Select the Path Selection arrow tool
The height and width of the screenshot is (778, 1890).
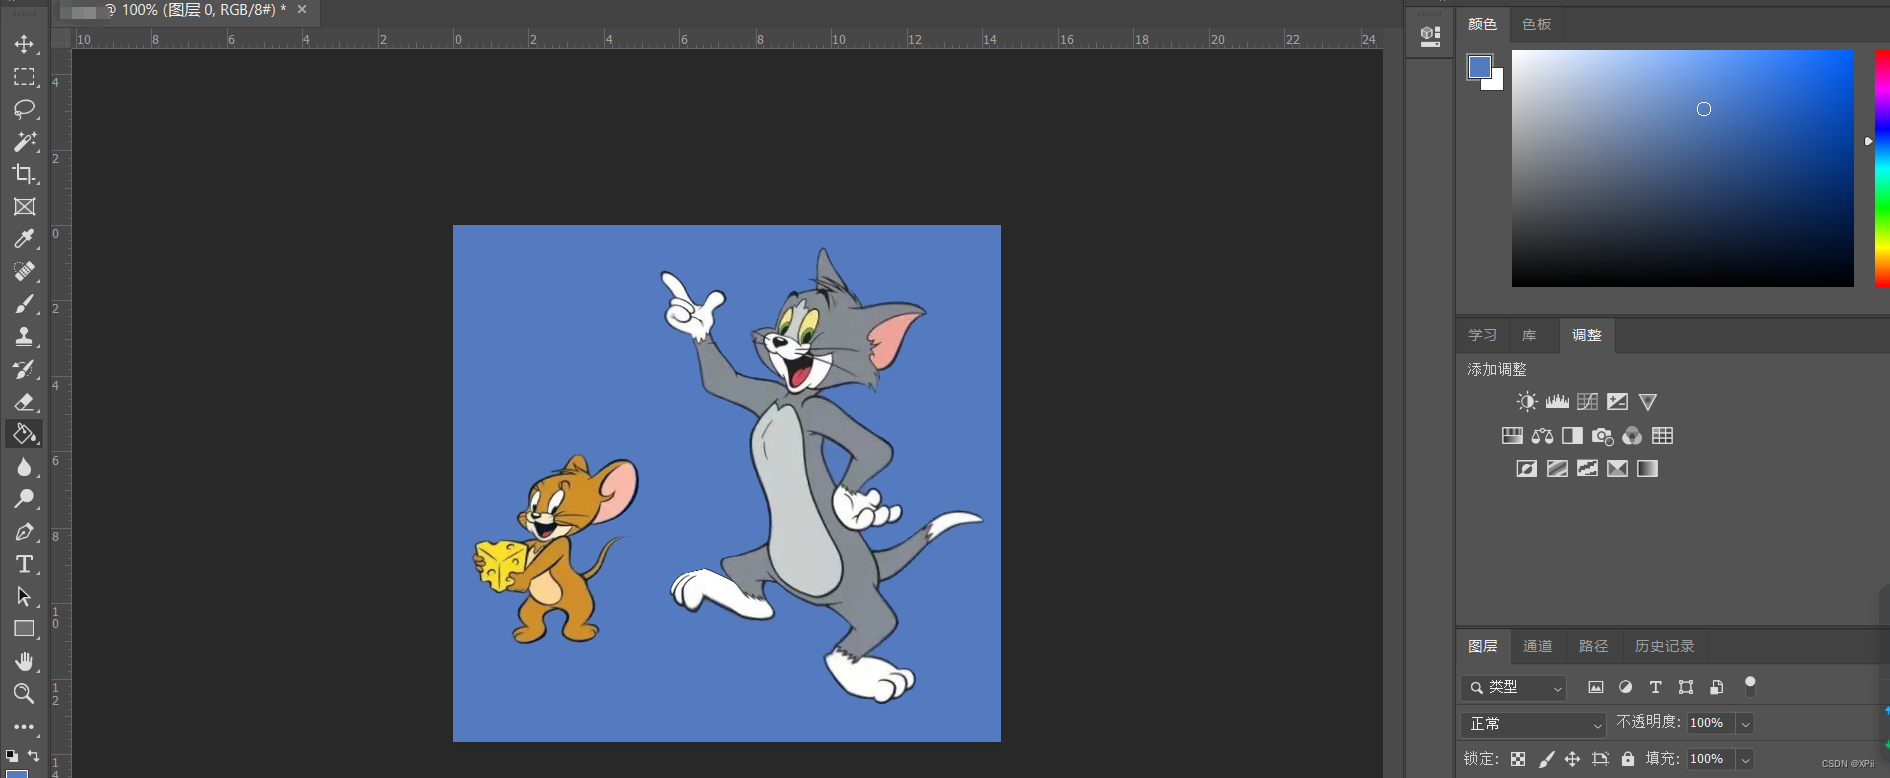[24, 596]
